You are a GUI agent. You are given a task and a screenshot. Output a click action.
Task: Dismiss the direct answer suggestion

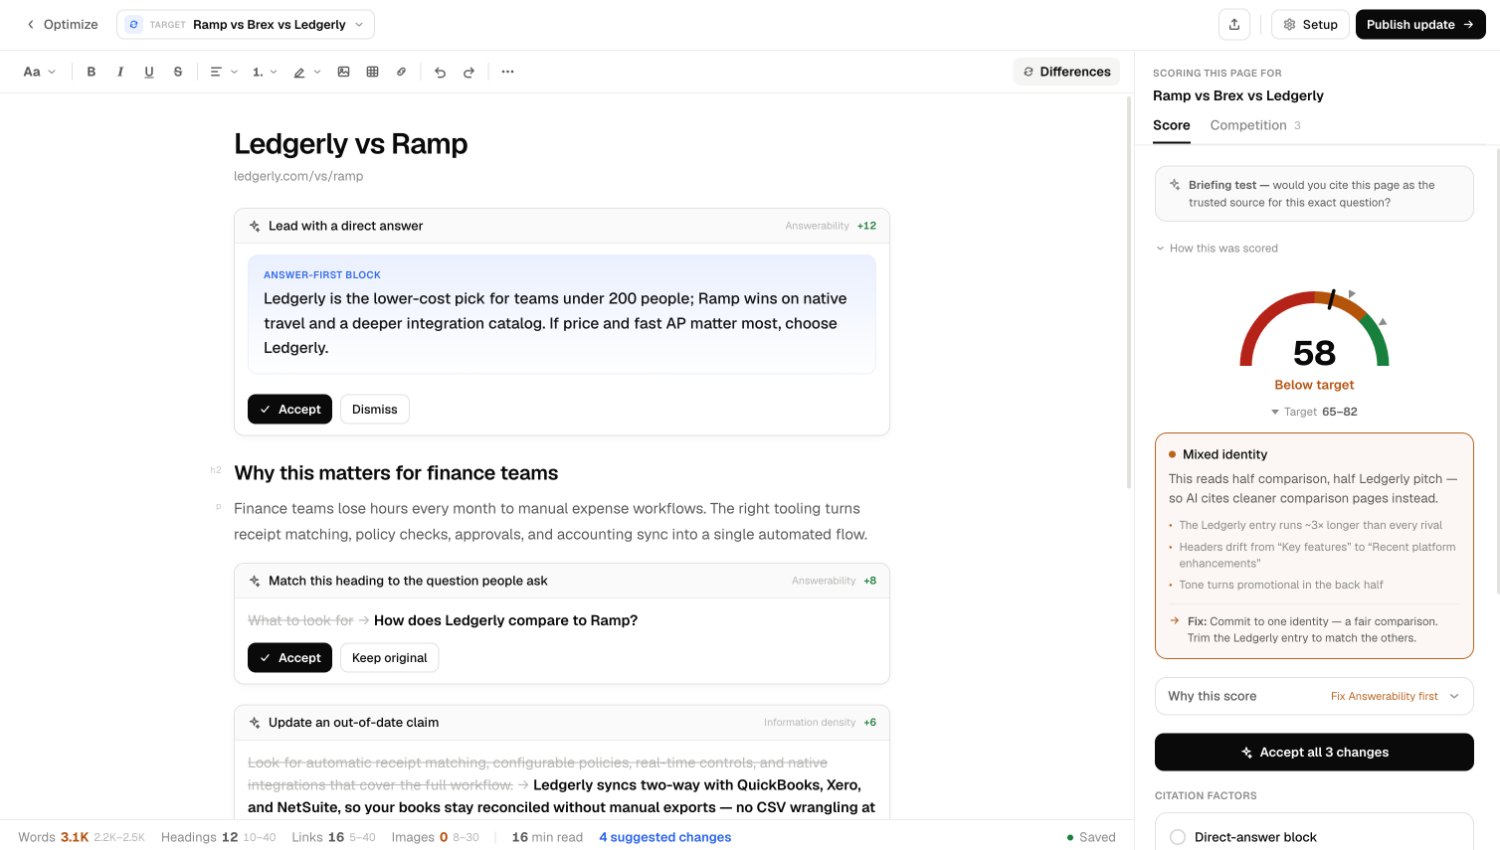tap(375, 409)
